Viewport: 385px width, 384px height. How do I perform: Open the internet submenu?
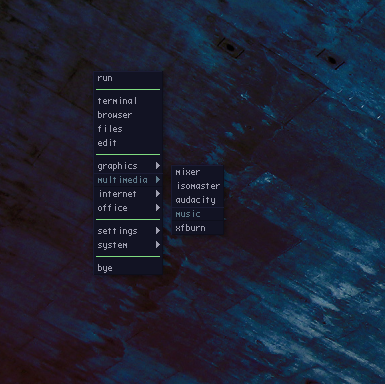(x=128, y=194)
